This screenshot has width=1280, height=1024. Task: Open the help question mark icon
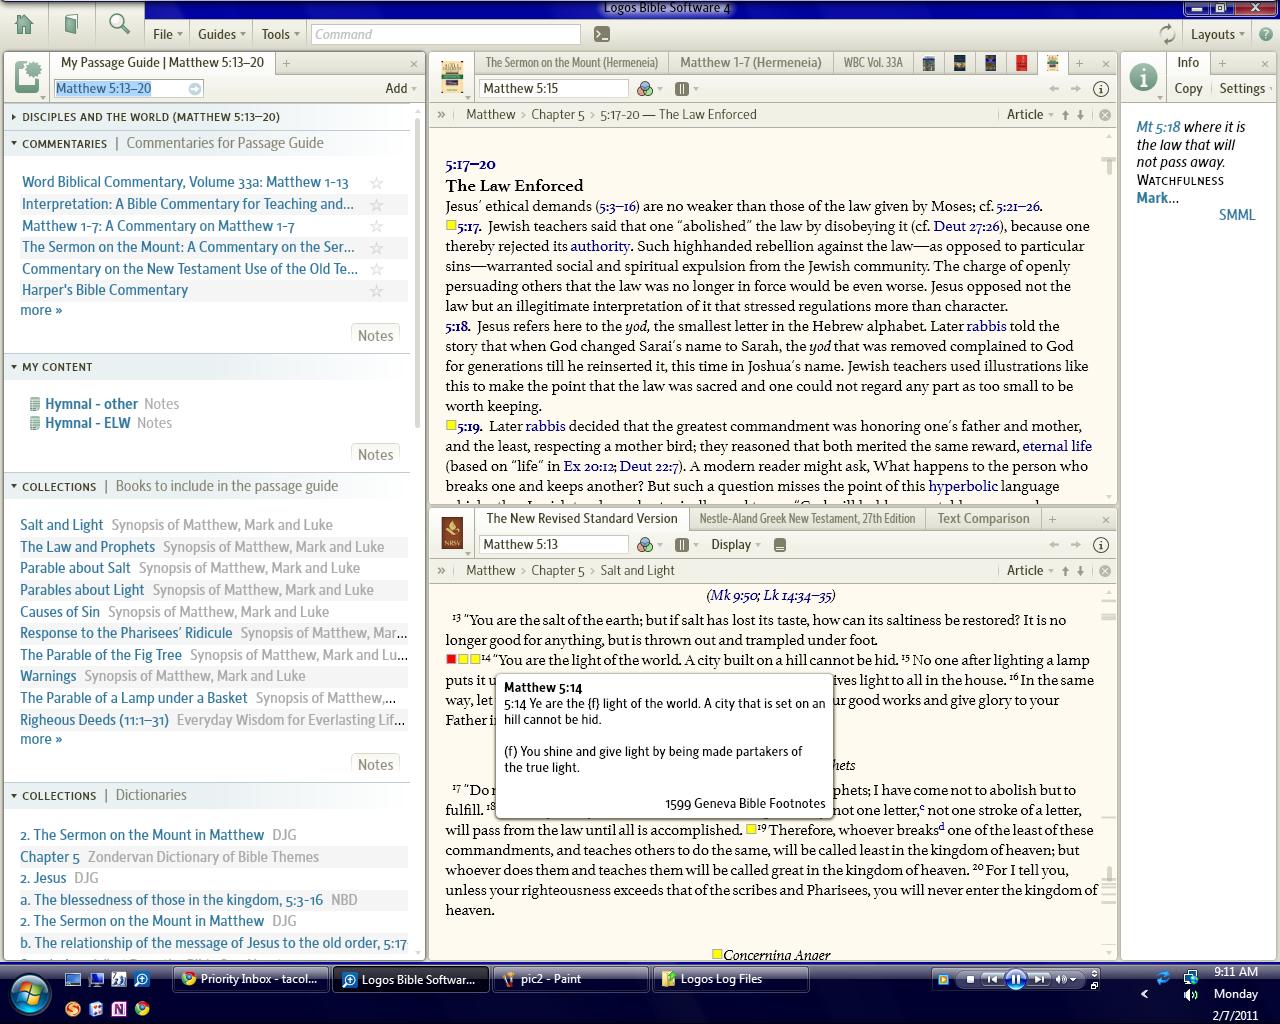pos(1265,34)
